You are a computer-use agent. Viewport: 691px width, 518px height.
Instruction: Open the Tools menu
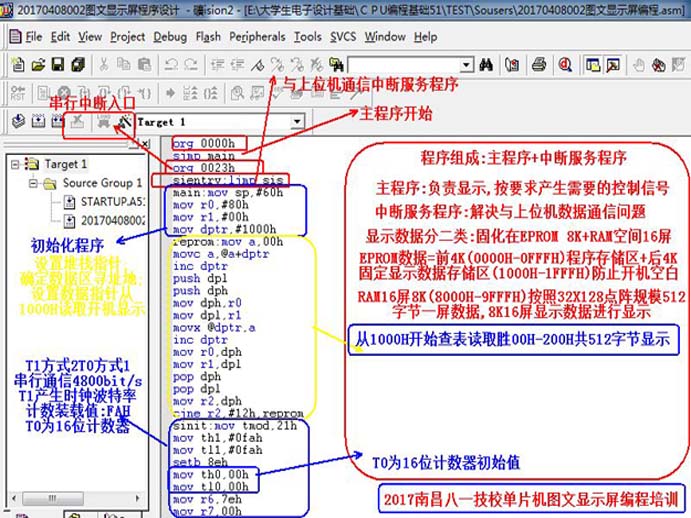[308, 37]
